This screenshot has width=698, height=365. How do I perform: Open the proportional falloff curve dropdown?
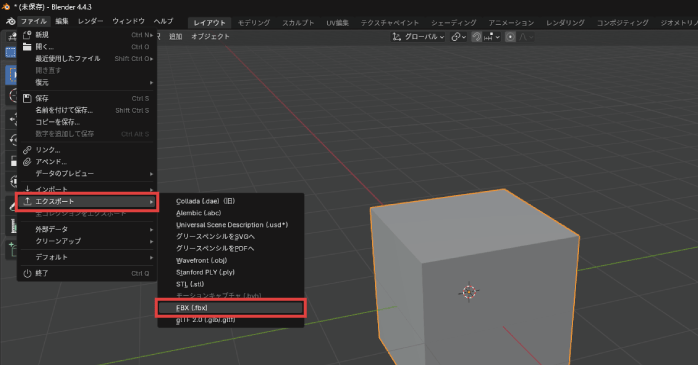pyautogui.click(x=526, y=37)
